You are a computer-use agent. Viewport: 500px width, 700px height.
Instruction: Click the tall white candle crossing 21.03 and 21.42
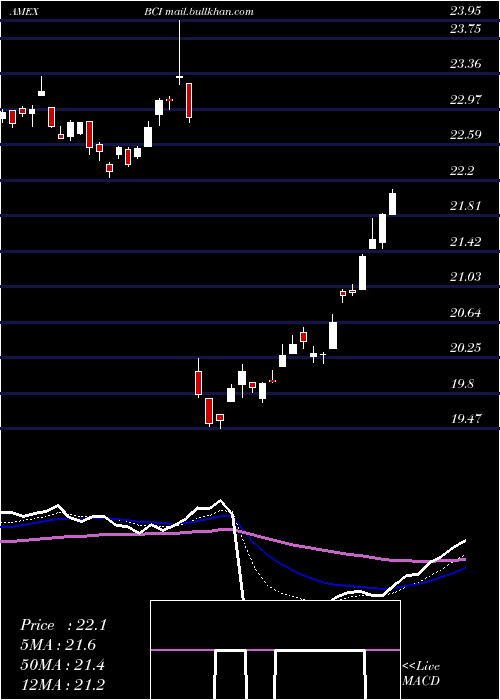coord(362,272)
